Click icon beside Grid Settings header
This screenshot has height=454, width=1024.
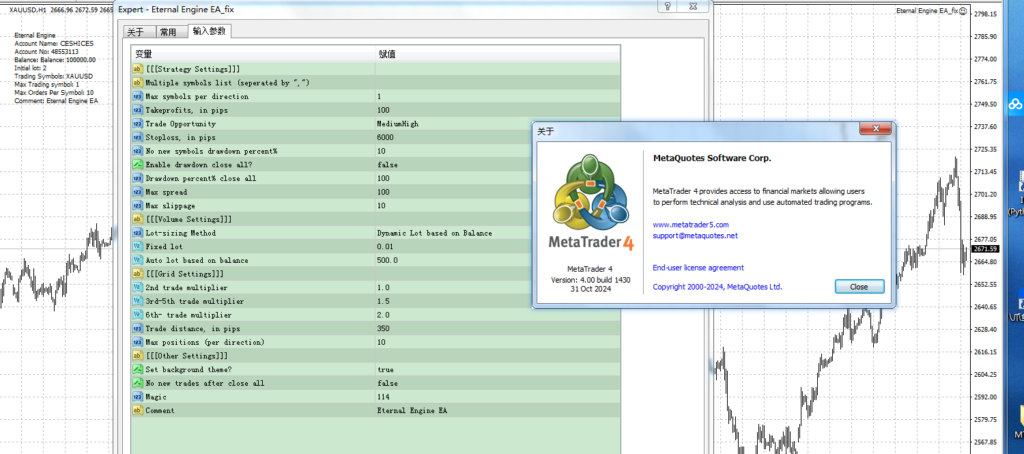(x=137, y=274)
